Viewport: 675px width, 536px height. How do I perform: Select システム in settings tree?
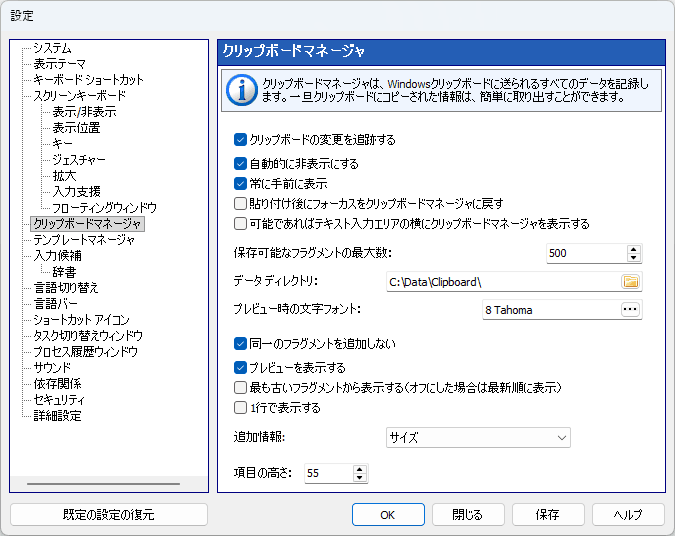[x=52, y=48]
